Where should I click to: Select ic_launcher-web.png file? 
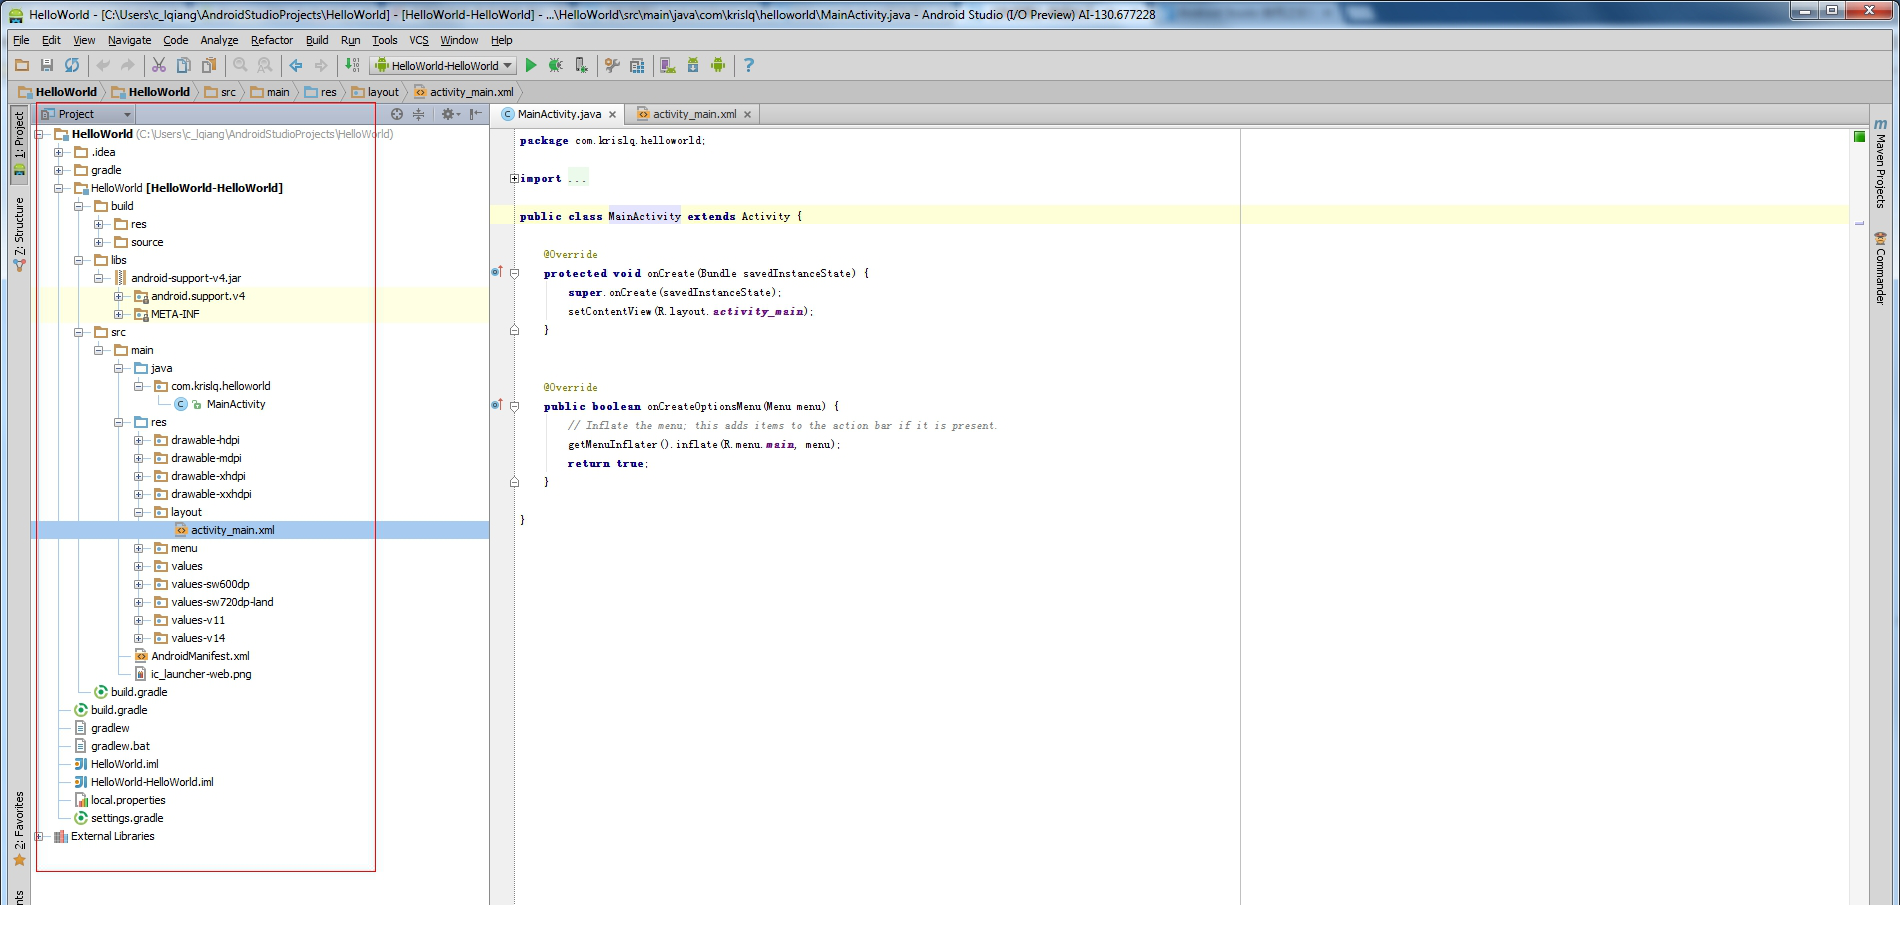(x=201, y=674)
